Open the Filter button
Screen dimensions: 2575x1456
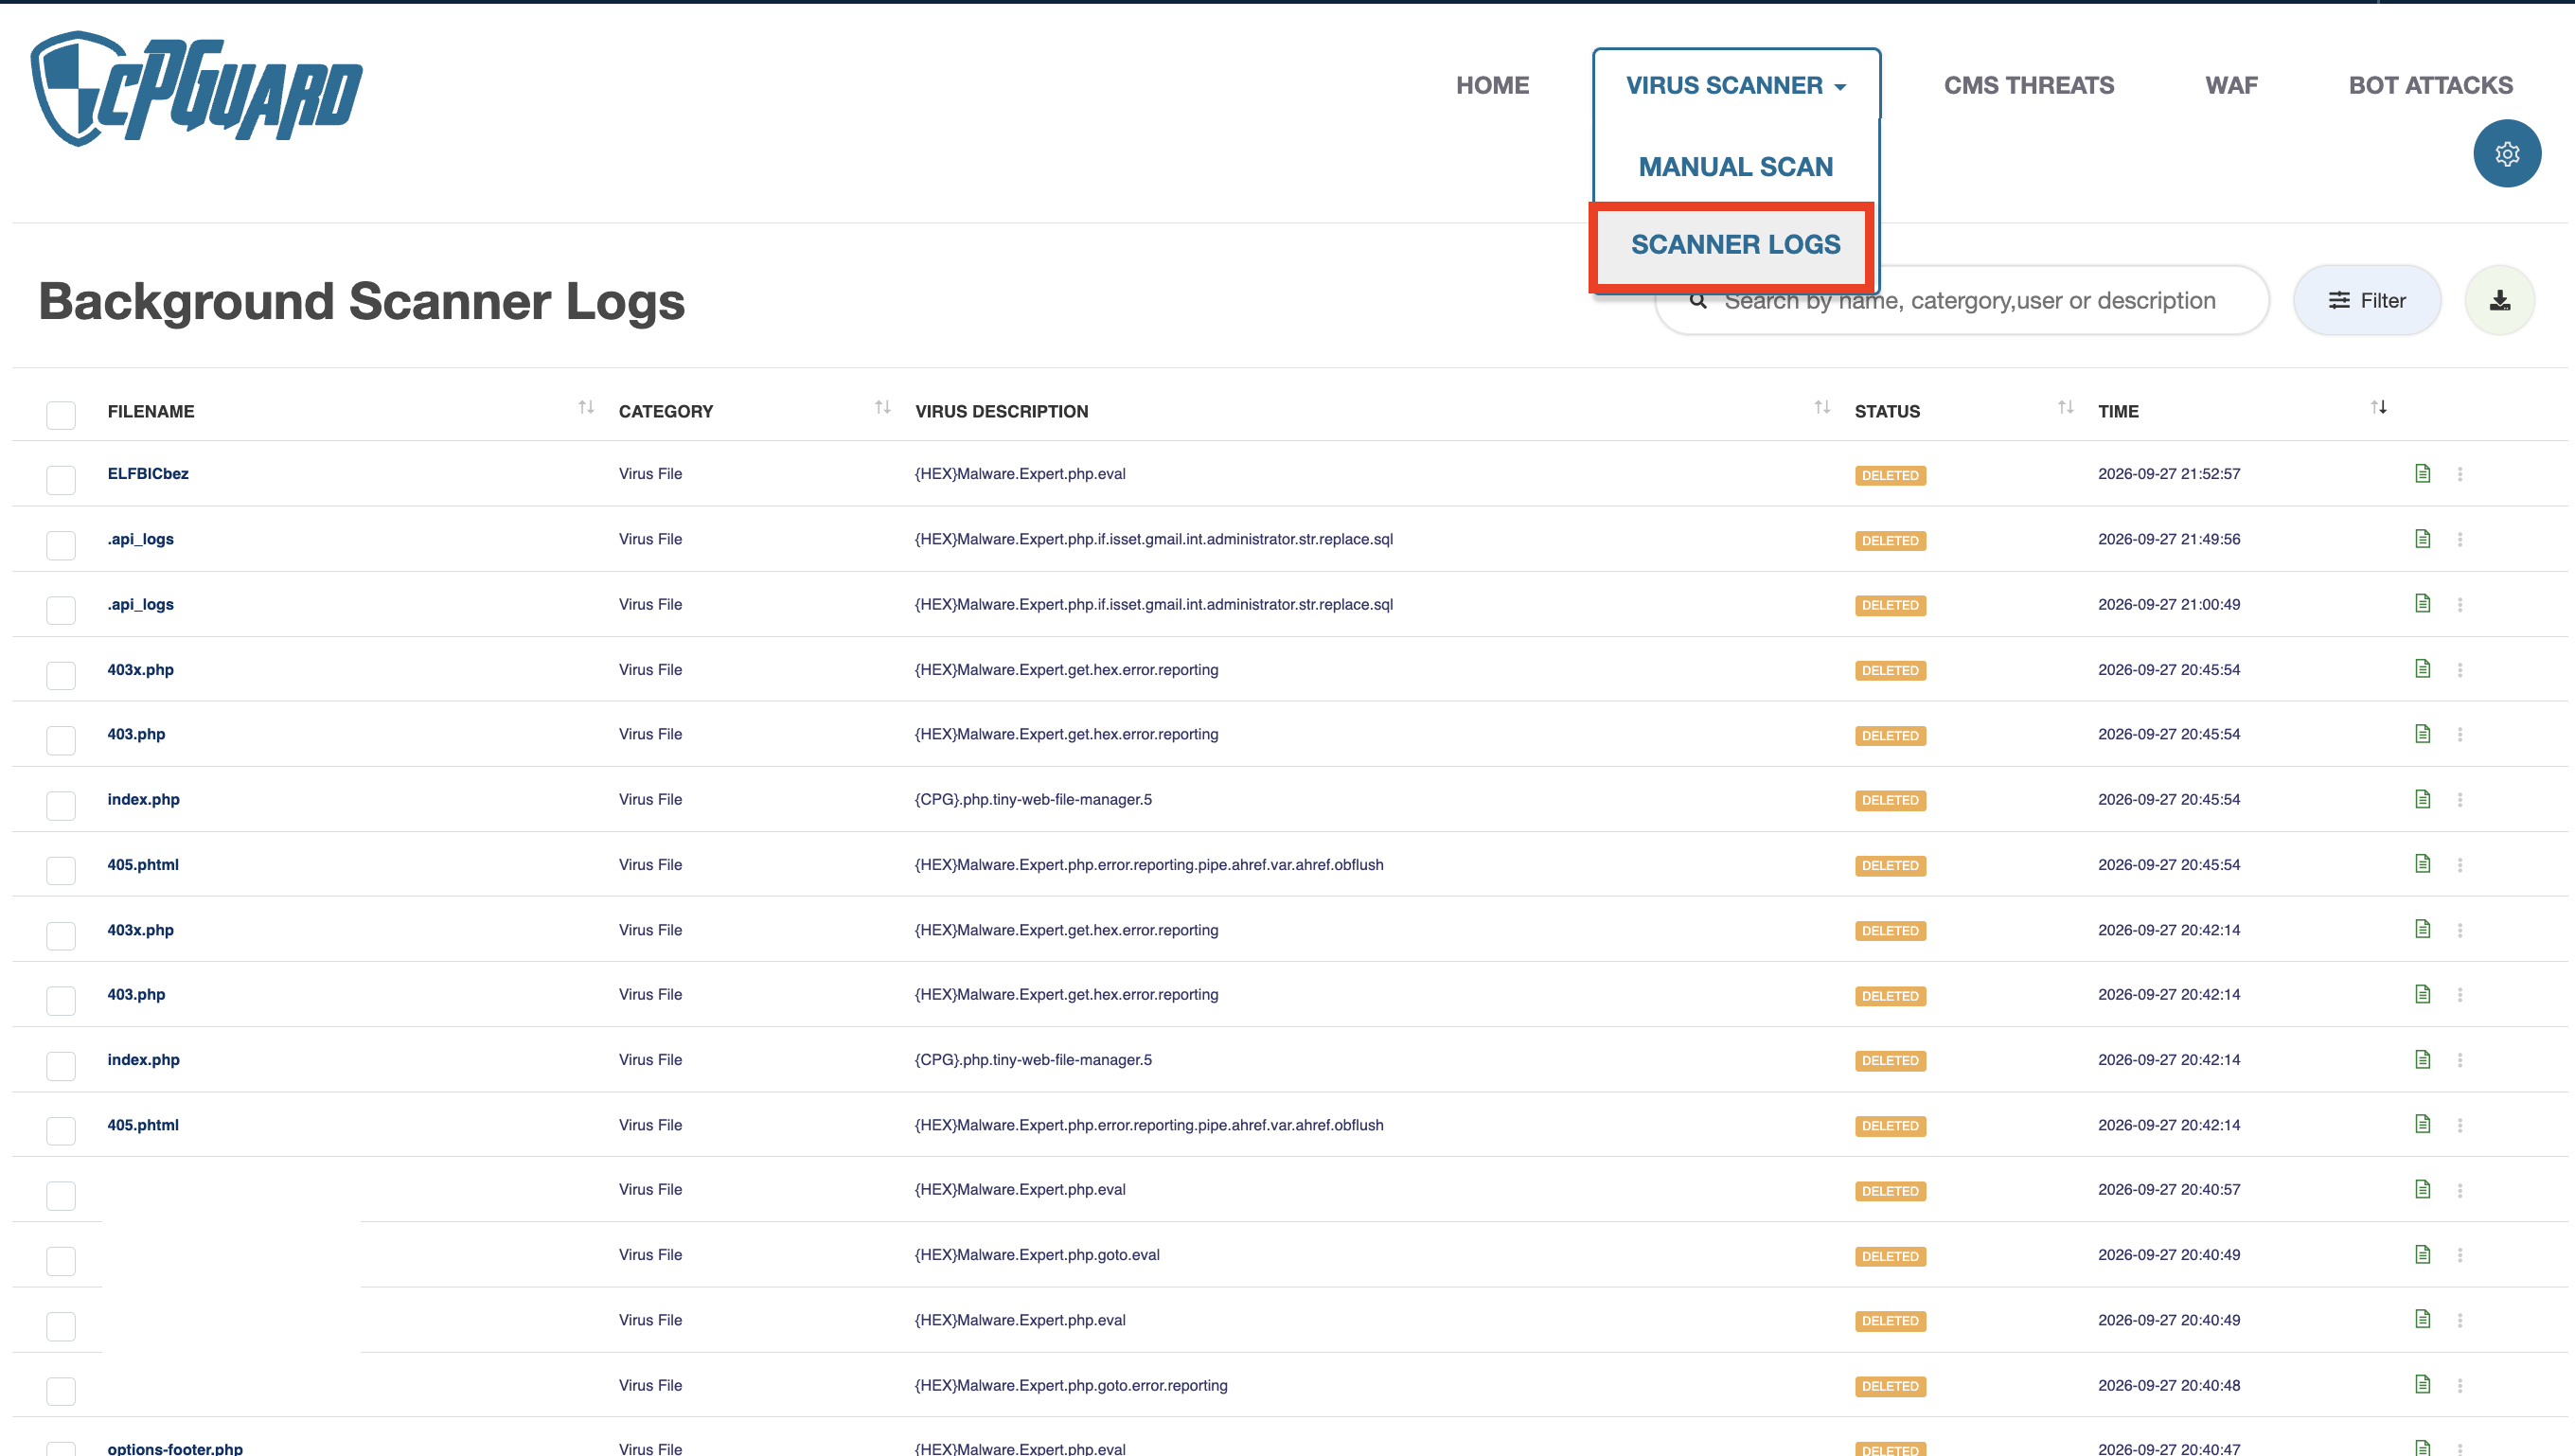pos(2366,300)
